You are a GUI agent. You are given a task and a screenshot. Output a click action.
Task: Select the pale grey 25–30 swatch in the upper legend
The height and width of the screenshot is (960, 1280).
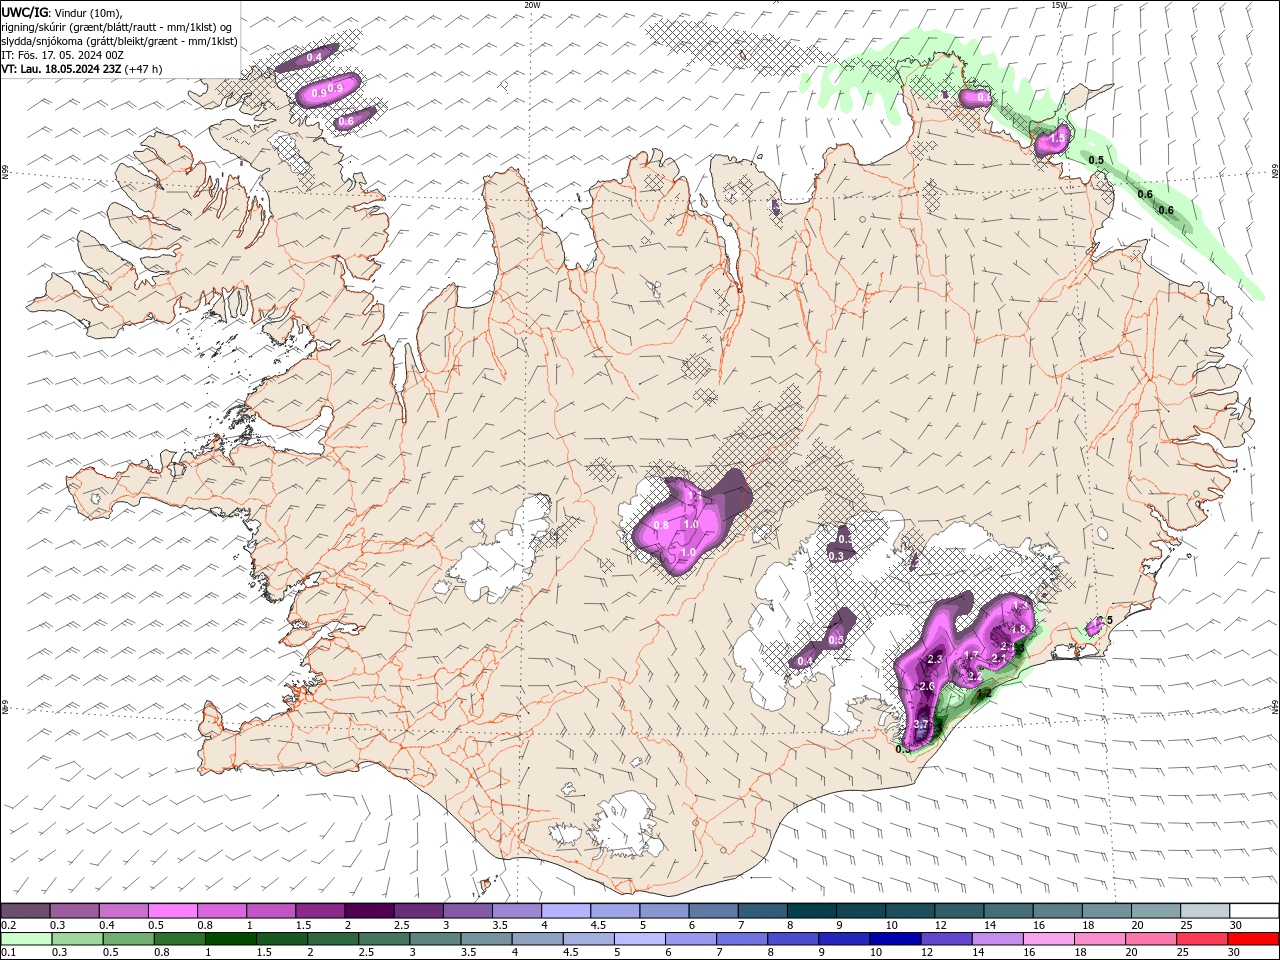click(1205, 911)
